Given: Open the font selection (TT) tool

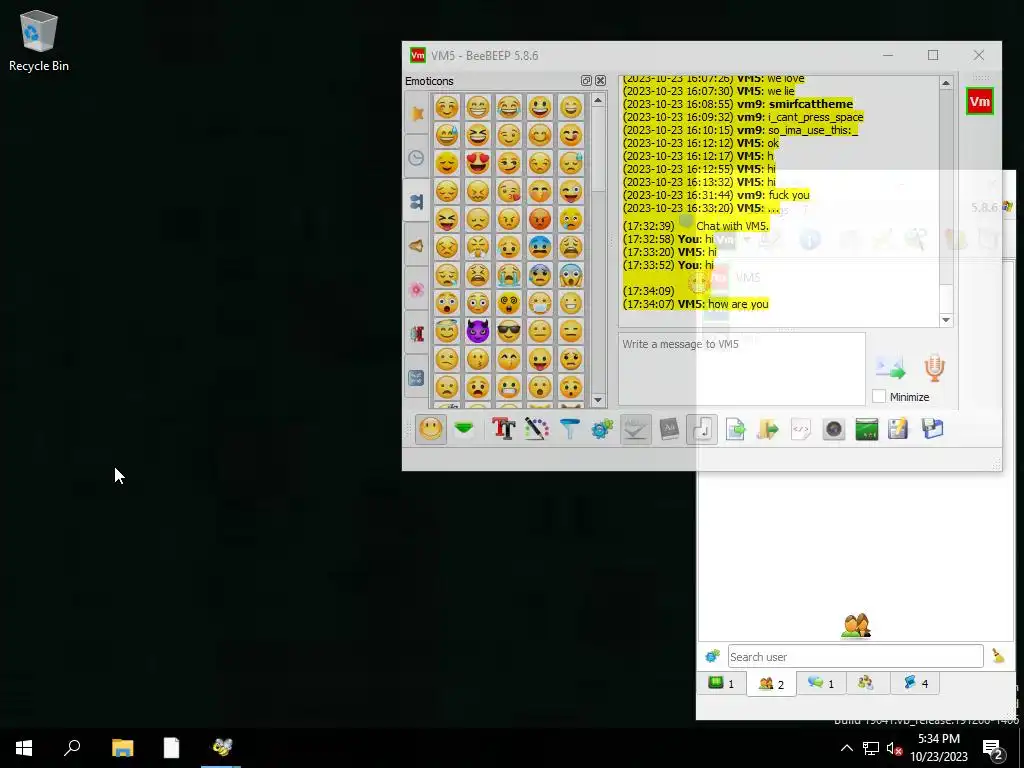Looking at the screenshot, I should tap(504, 429).
